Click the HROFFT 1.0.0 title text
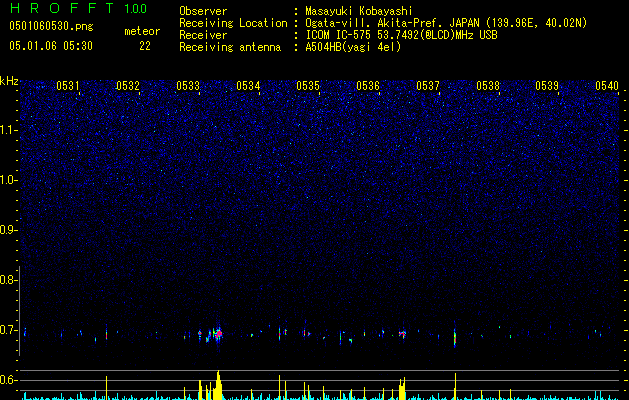629x400 pixels. [x=78, y=8]
